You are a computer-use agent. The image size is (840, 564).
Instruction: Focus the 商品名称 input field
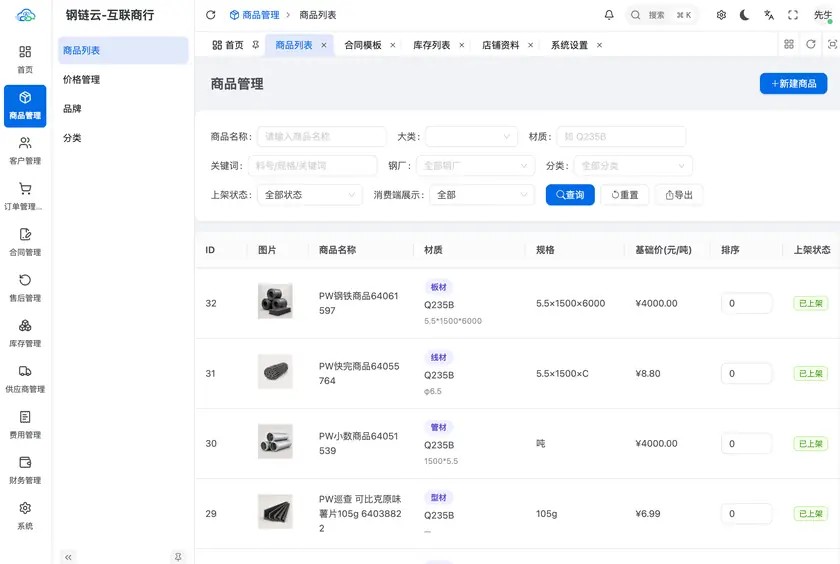321,137
